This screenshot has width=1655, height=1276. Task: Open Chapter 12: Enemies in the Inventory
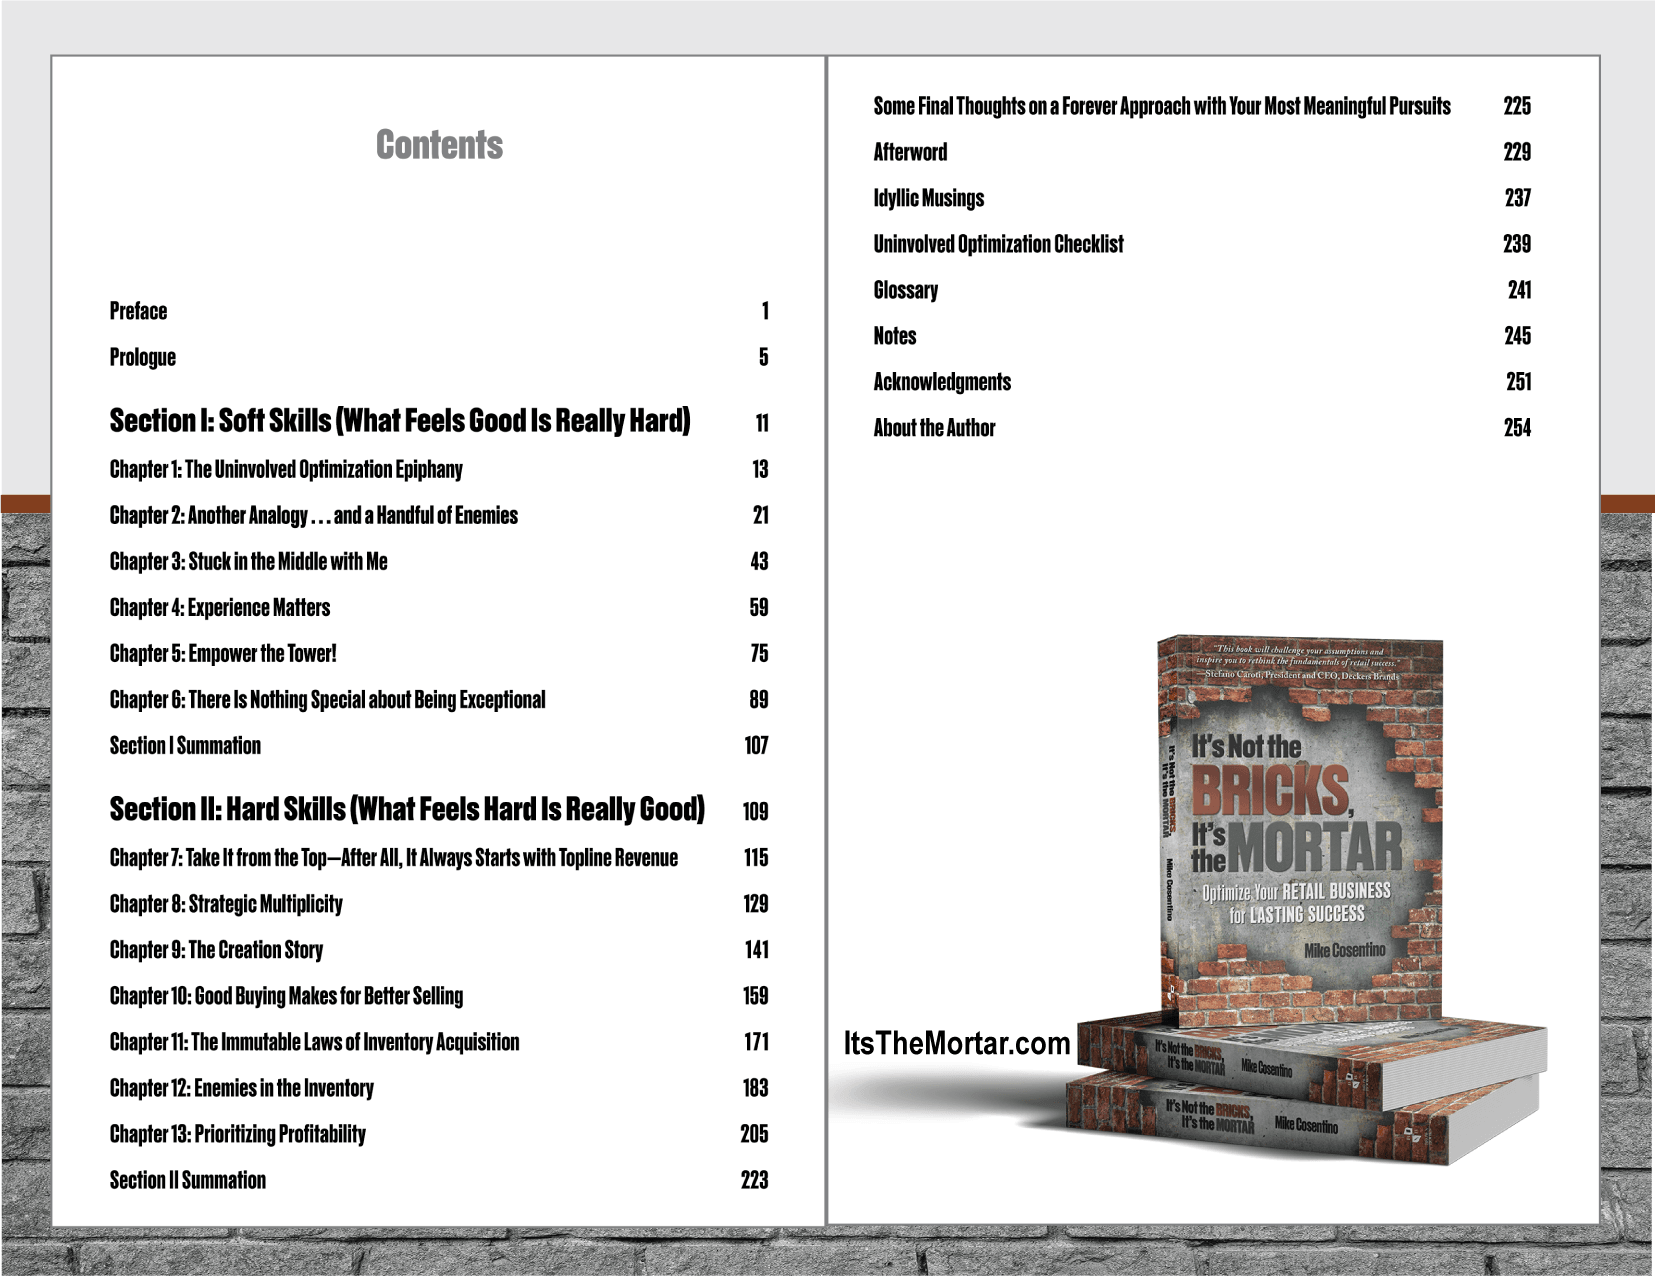pos(241,1087)
